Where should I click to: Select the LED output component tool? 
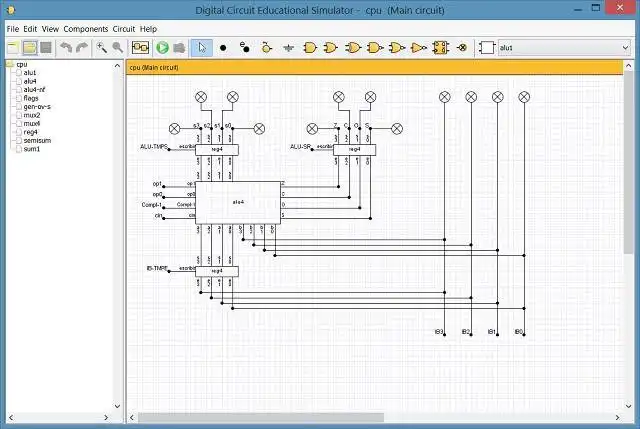tap(462, 48)
